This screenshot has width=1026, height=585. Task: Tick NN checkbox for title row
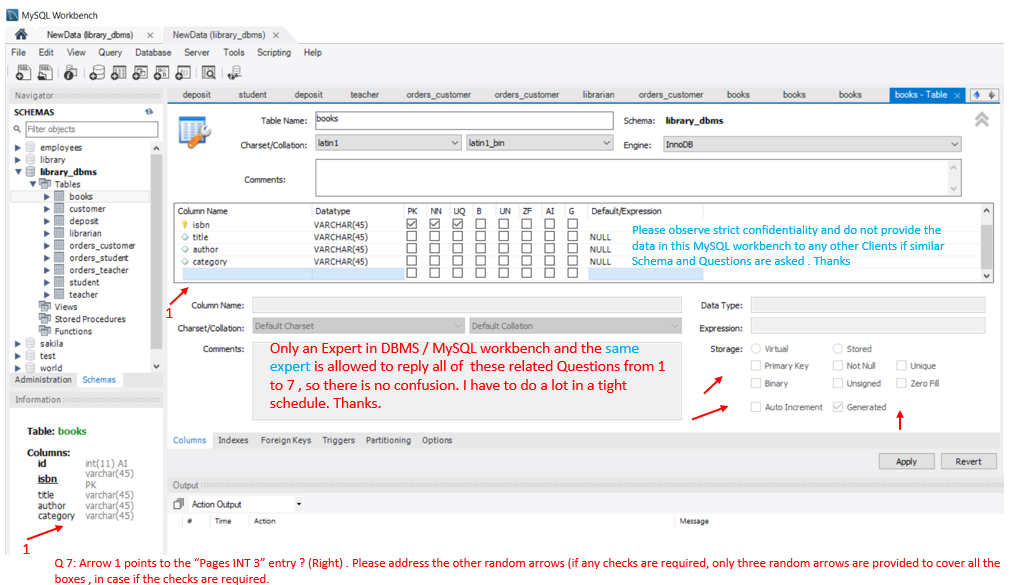[x=434, y=236]
